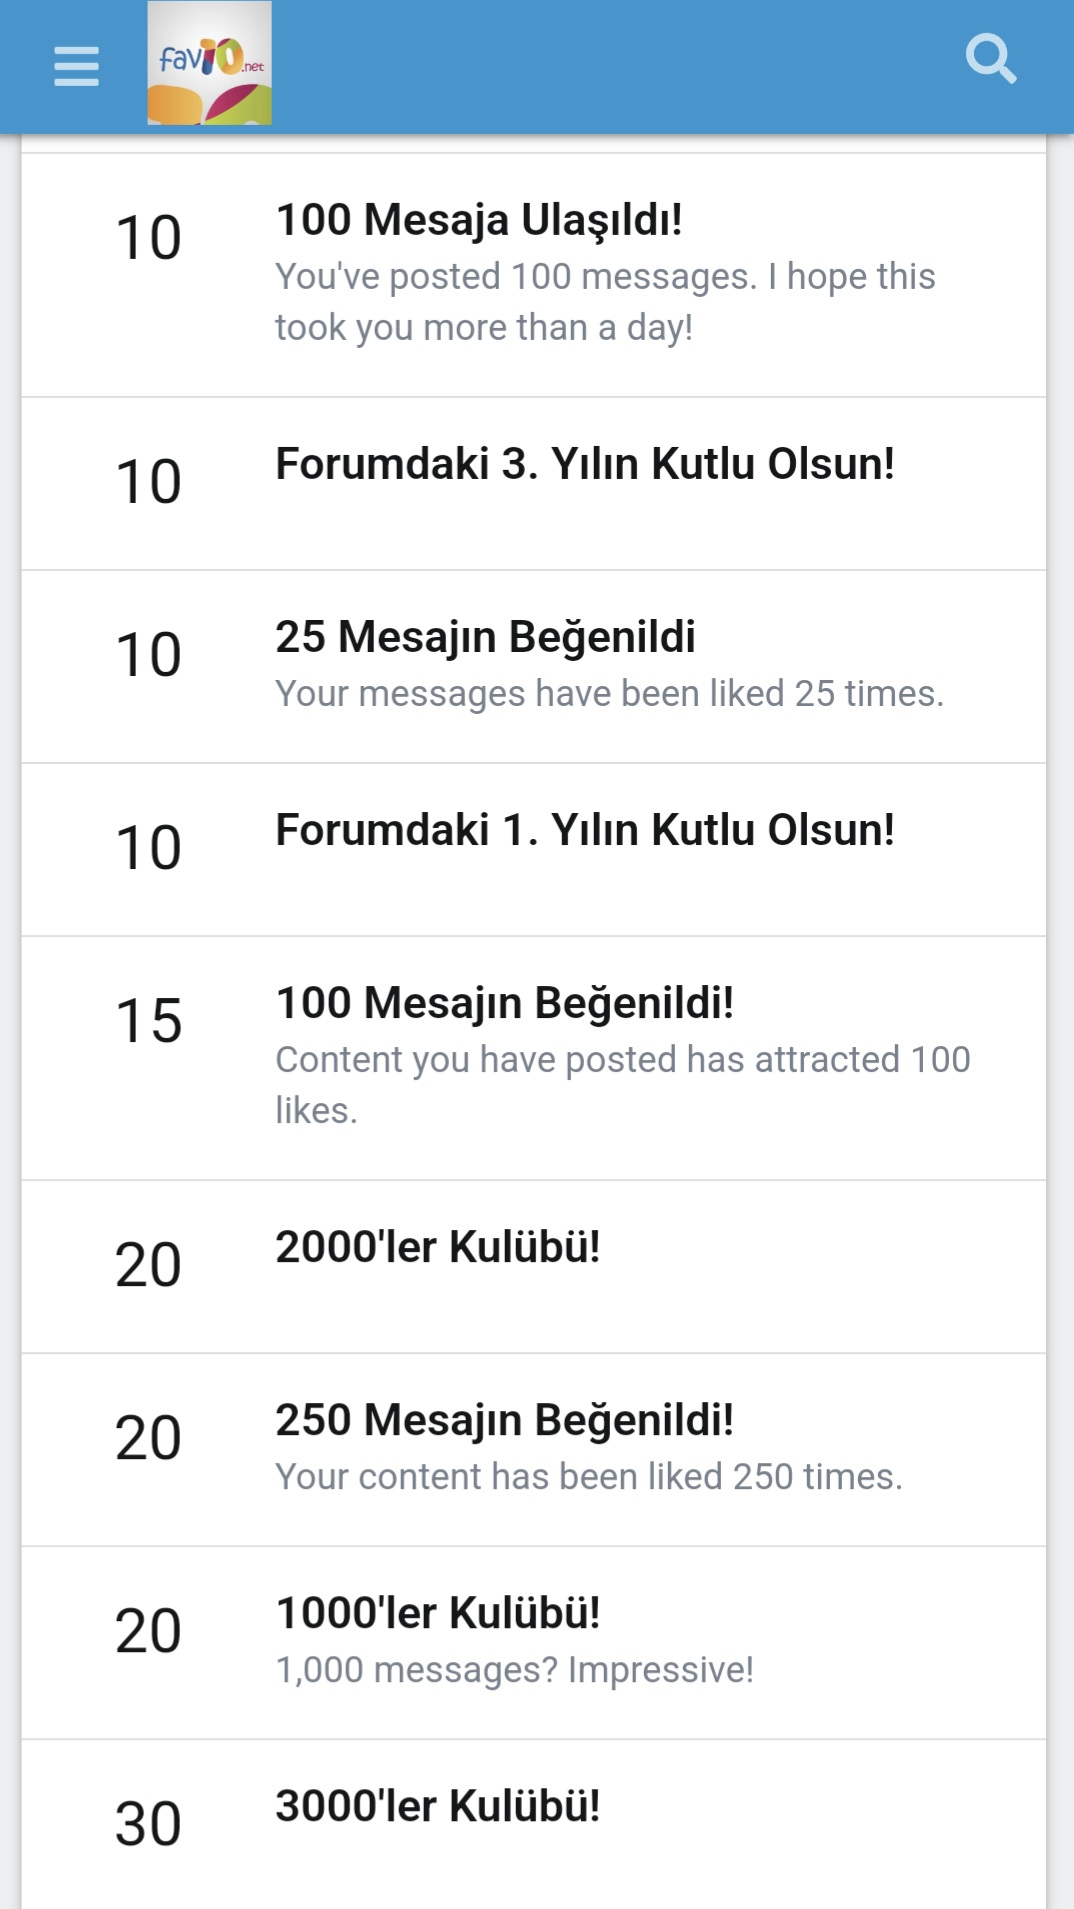The image size is (1074, 1909).
Task: Click the 30 points value
Action: click(x=148, y=1824)
